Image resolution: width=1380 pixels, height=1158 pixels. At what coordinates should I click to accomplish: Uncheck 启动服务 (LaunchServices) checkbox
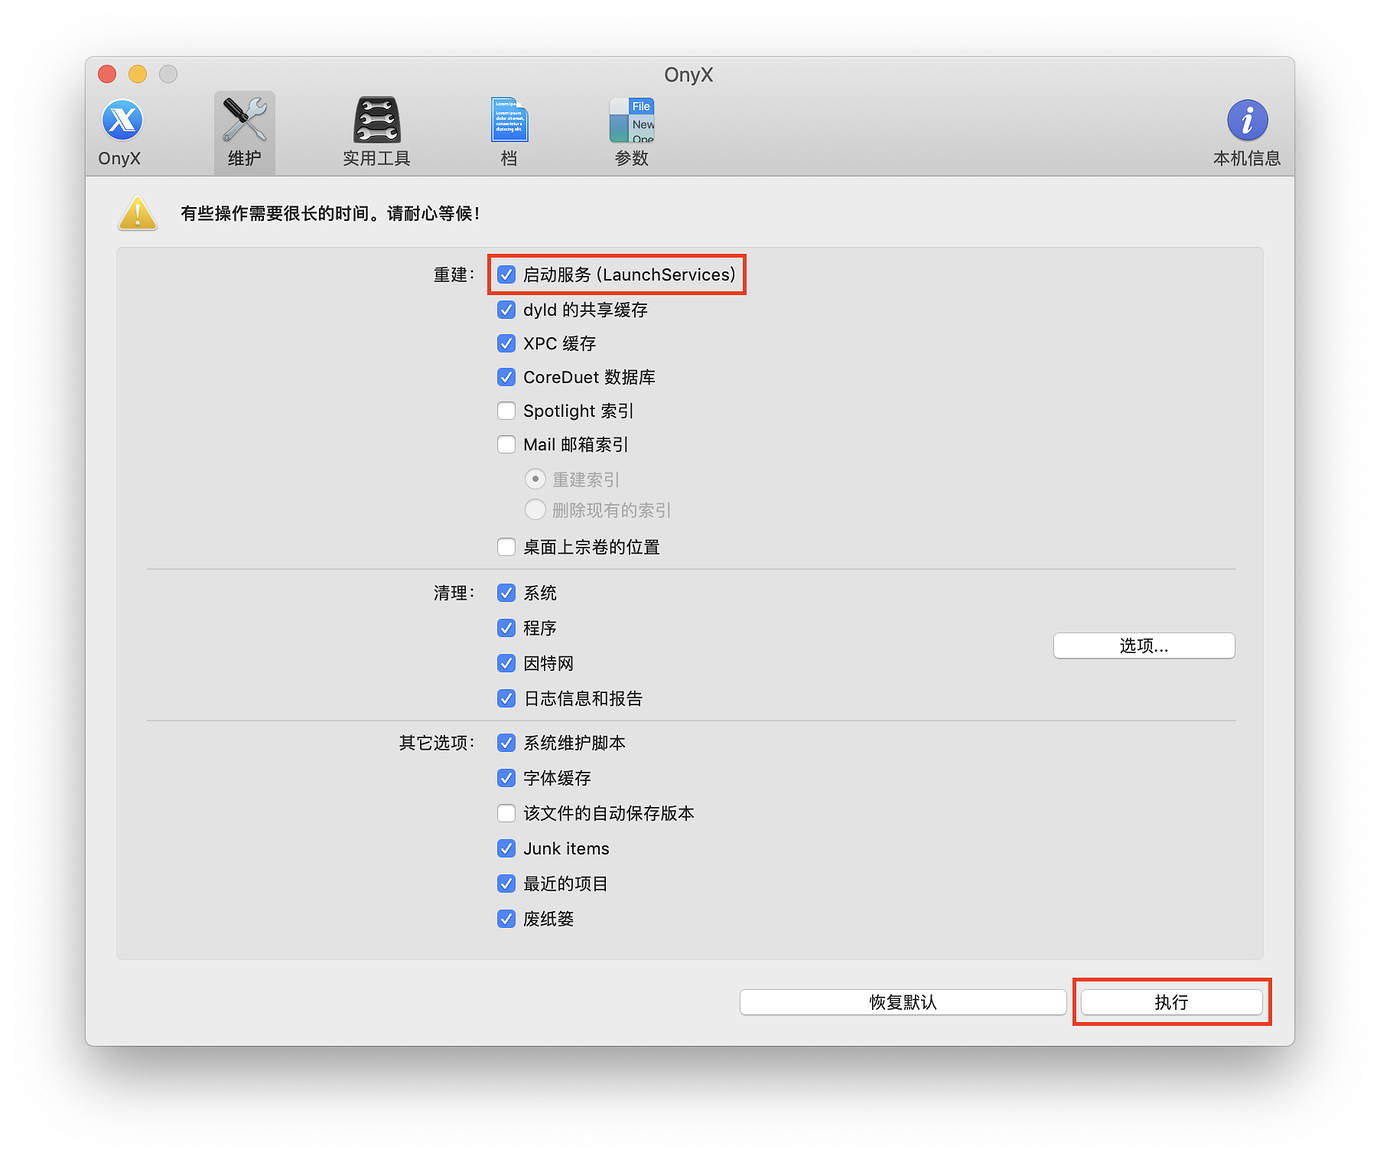coord(507,275)
